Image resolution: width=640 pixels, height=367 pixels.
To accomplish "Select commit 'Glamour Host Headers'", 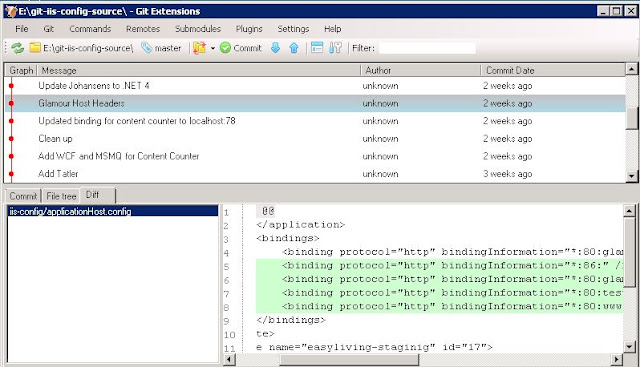I will [315, 103].
